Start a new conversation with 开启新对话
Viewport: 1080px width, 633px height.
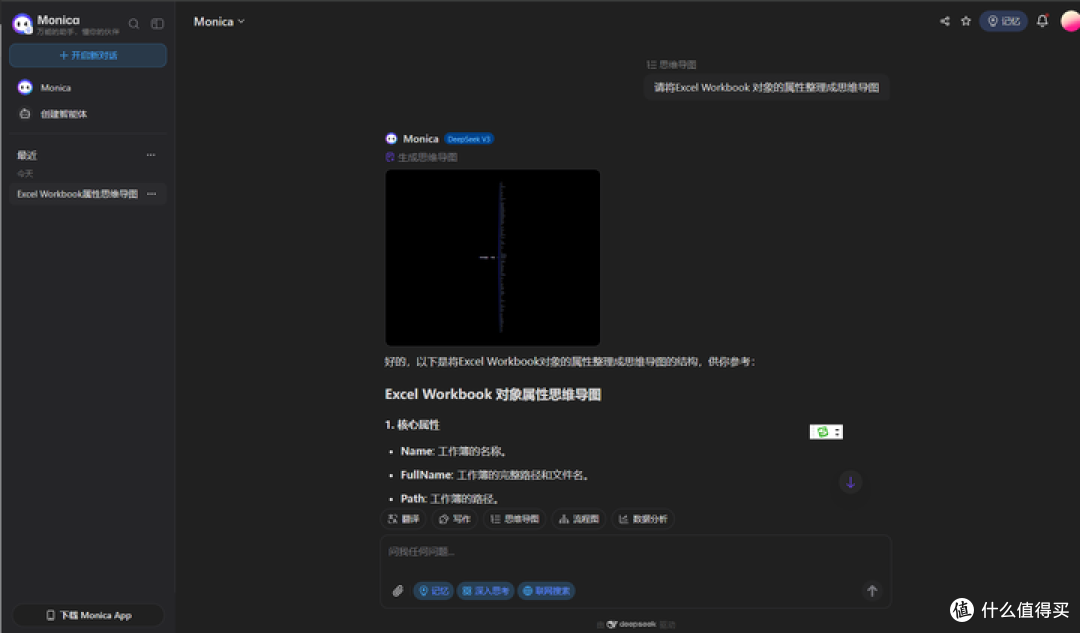(x=87, y=55)
